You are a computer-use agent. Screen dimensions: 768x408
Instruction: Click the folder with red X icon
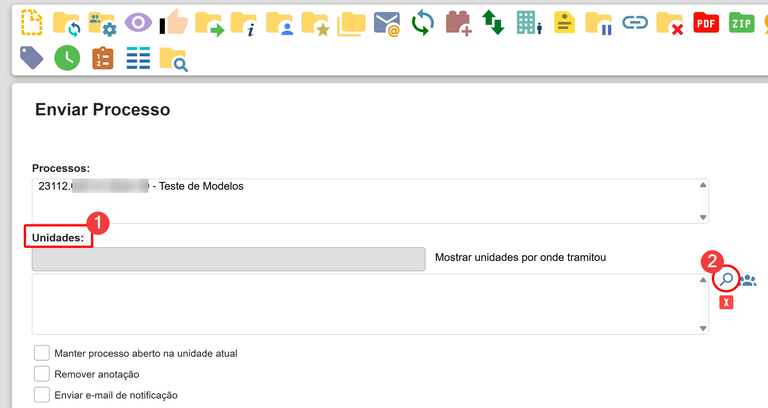pyautogui.click(x=670, y=24)
